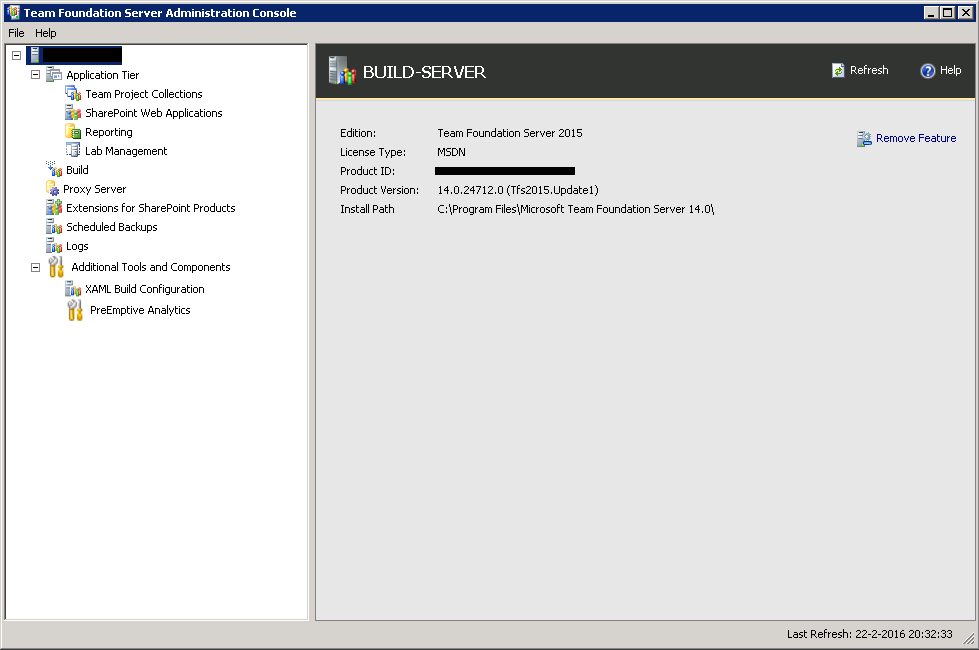The width and height of the screenshot is (979, 650).
Task: Click the Reporting folder icon
Action: [x=73, y=132]
